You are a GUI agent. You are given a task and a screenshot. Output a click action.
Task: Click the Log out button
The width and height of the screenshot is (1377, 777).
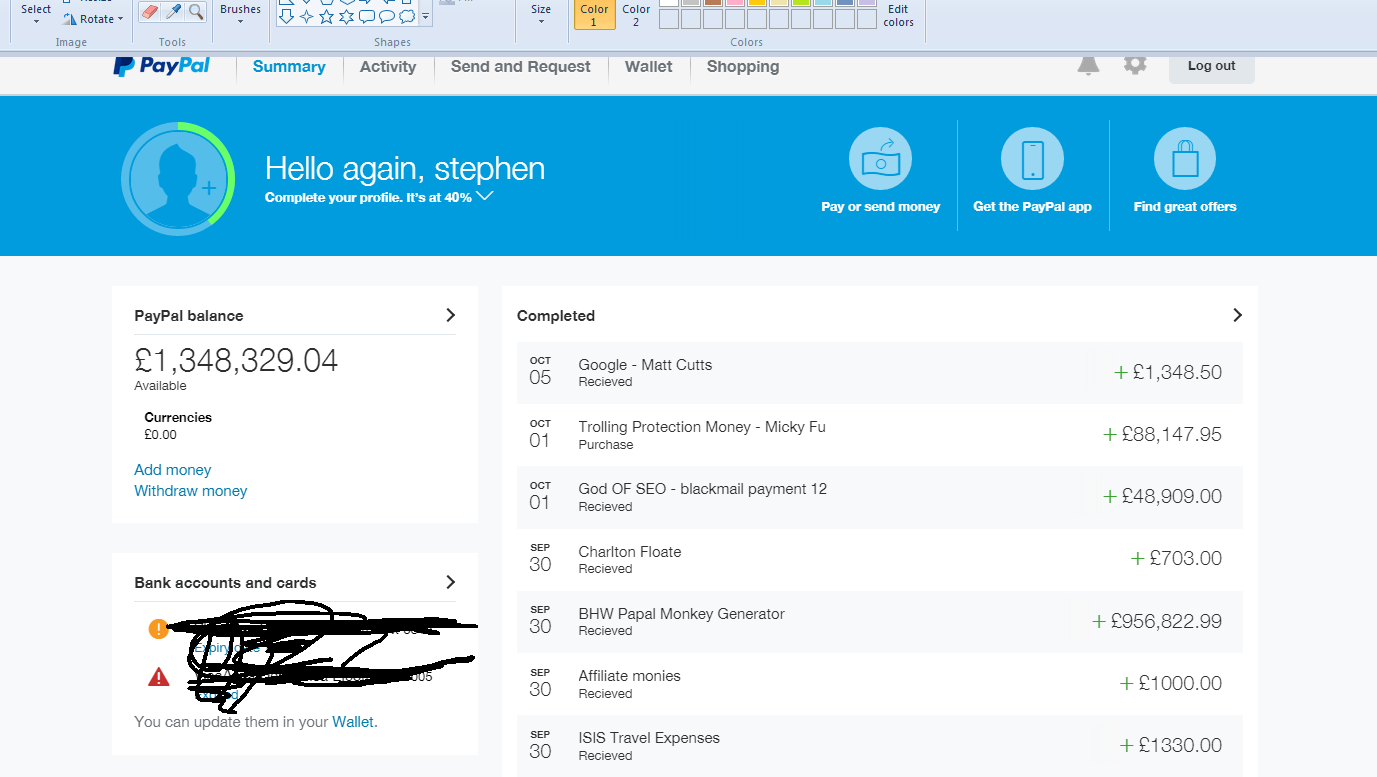pyautogui.click(x=1212, y=66)
